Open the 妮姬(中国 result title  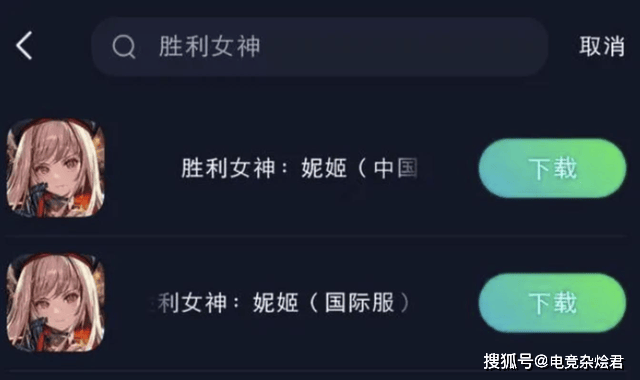[299, 168]
